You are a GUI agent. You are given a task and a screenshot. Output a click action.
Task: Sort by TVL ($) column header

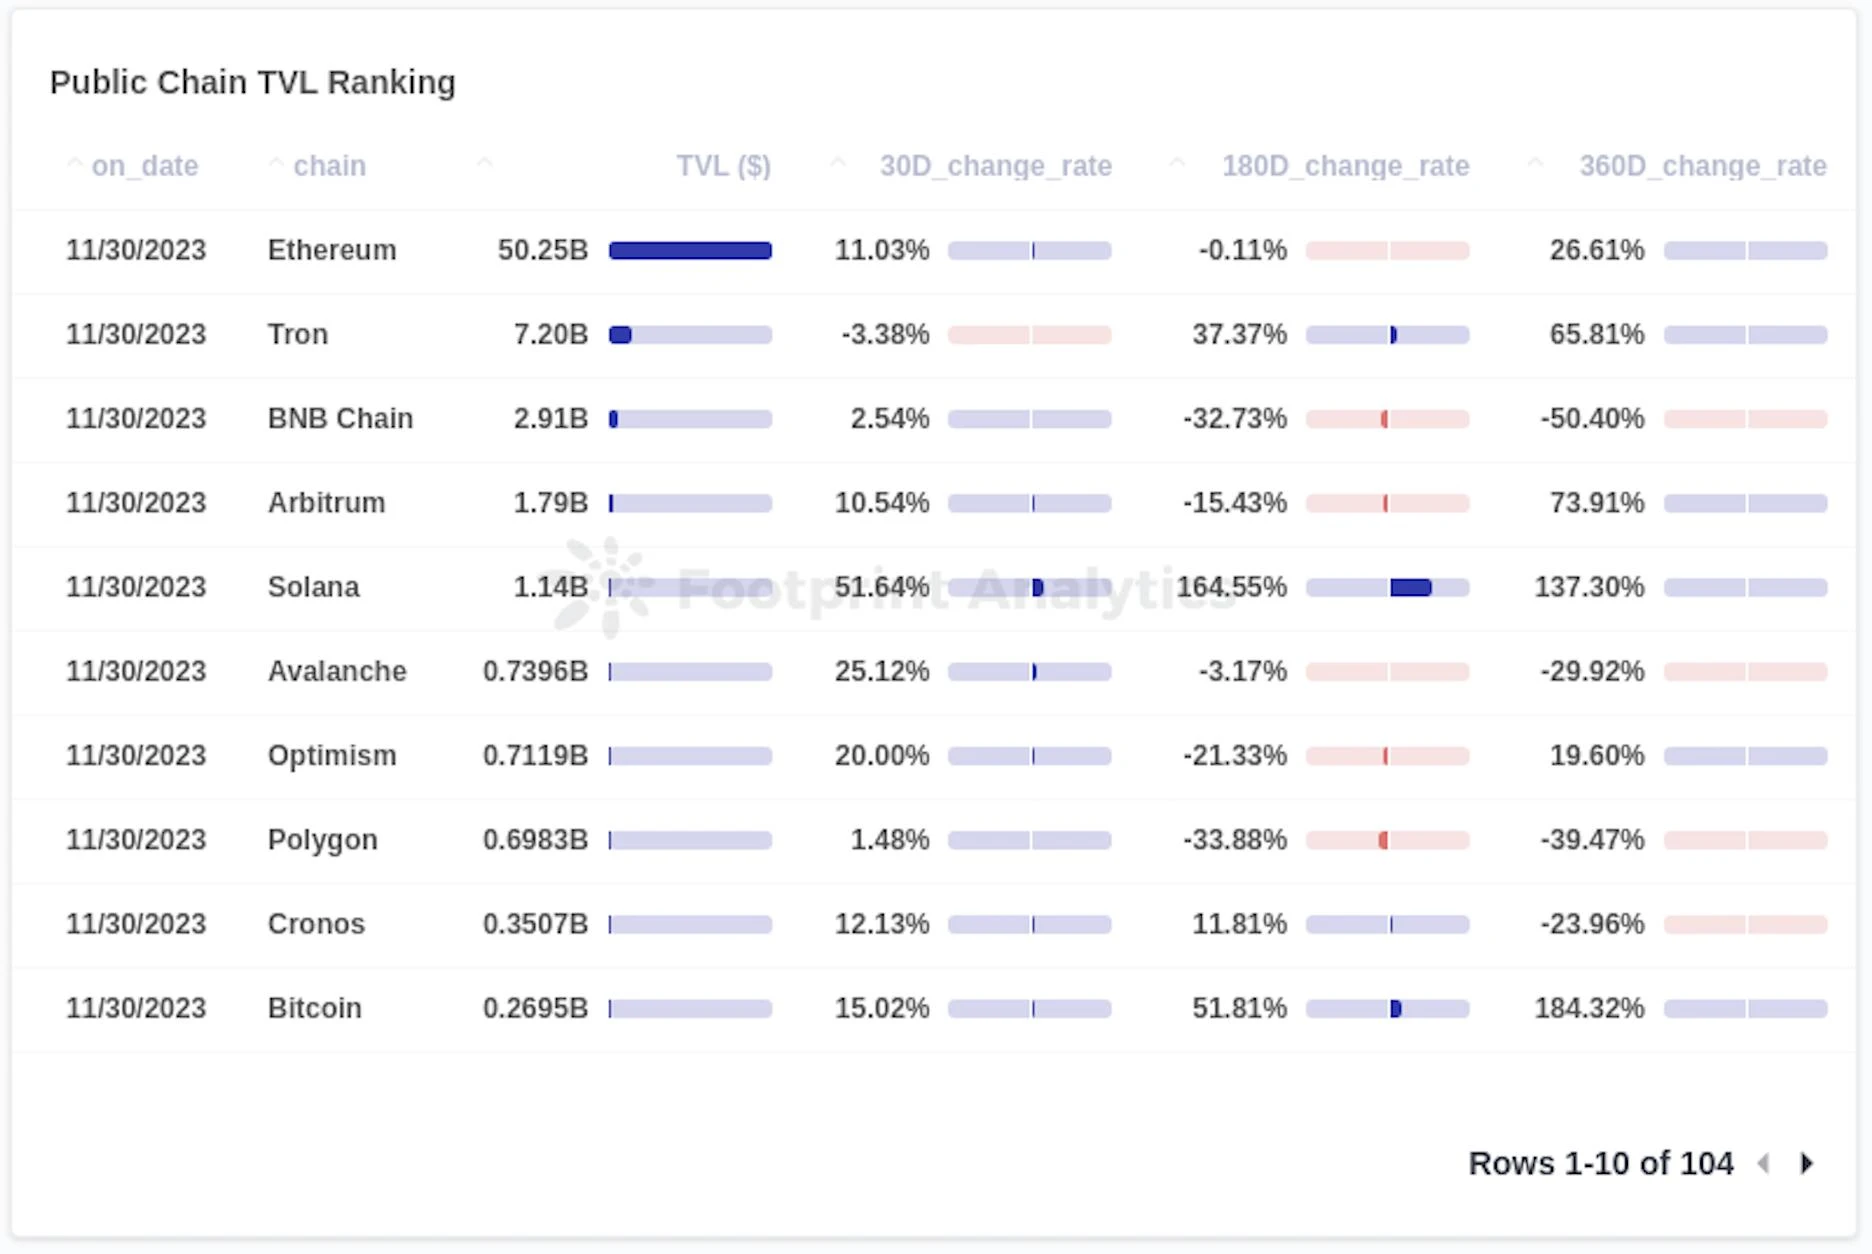pyautogui.click(x=723, y=166)
